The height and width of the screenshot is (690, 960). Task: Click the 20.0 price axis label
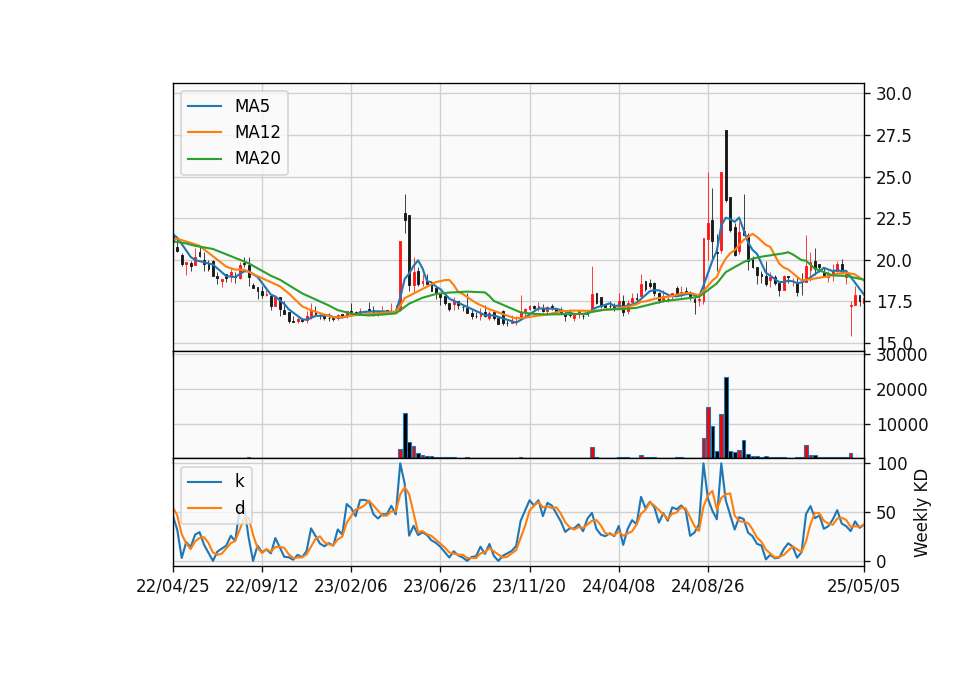894,261
